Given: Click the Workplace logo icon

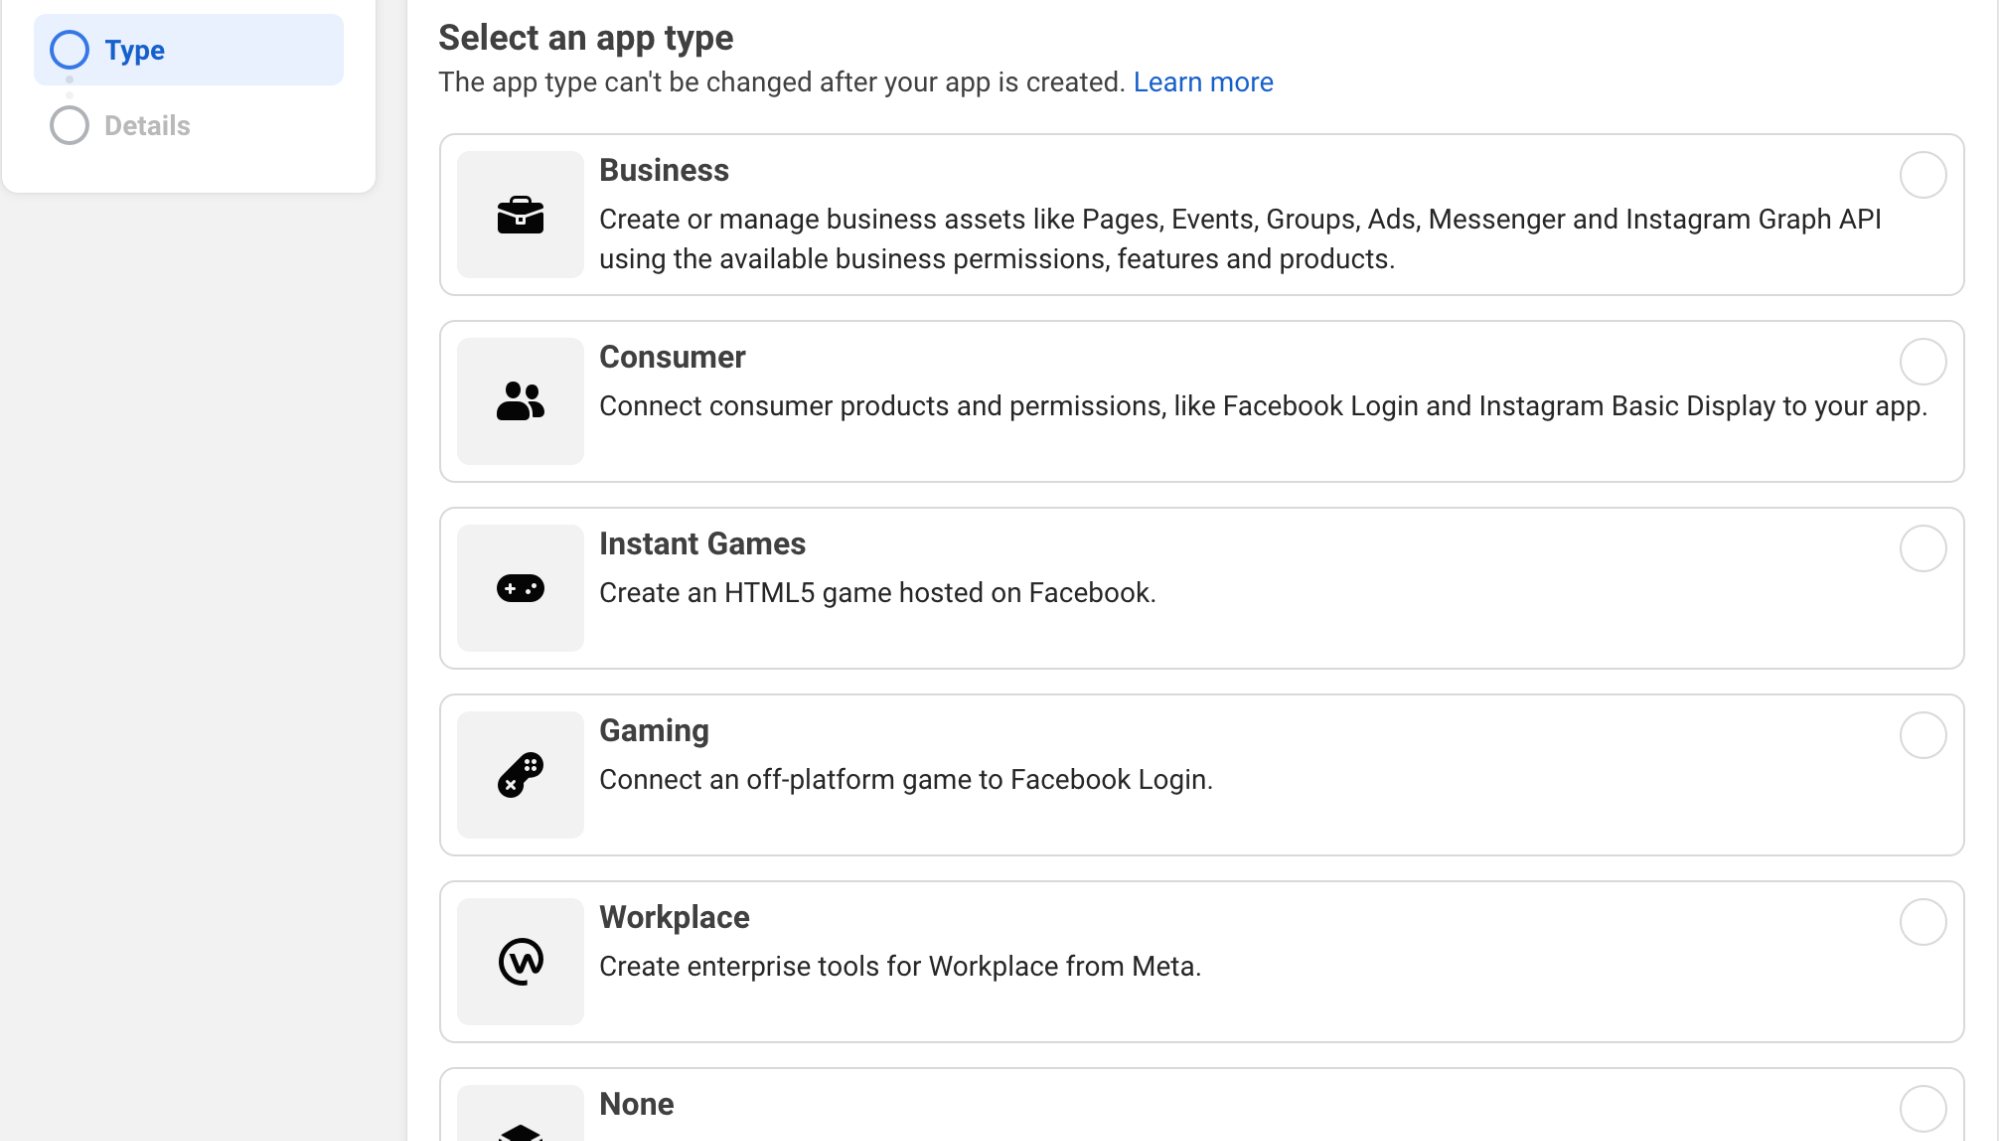Looking at the screenshot, I should click(x=520, y=961).
